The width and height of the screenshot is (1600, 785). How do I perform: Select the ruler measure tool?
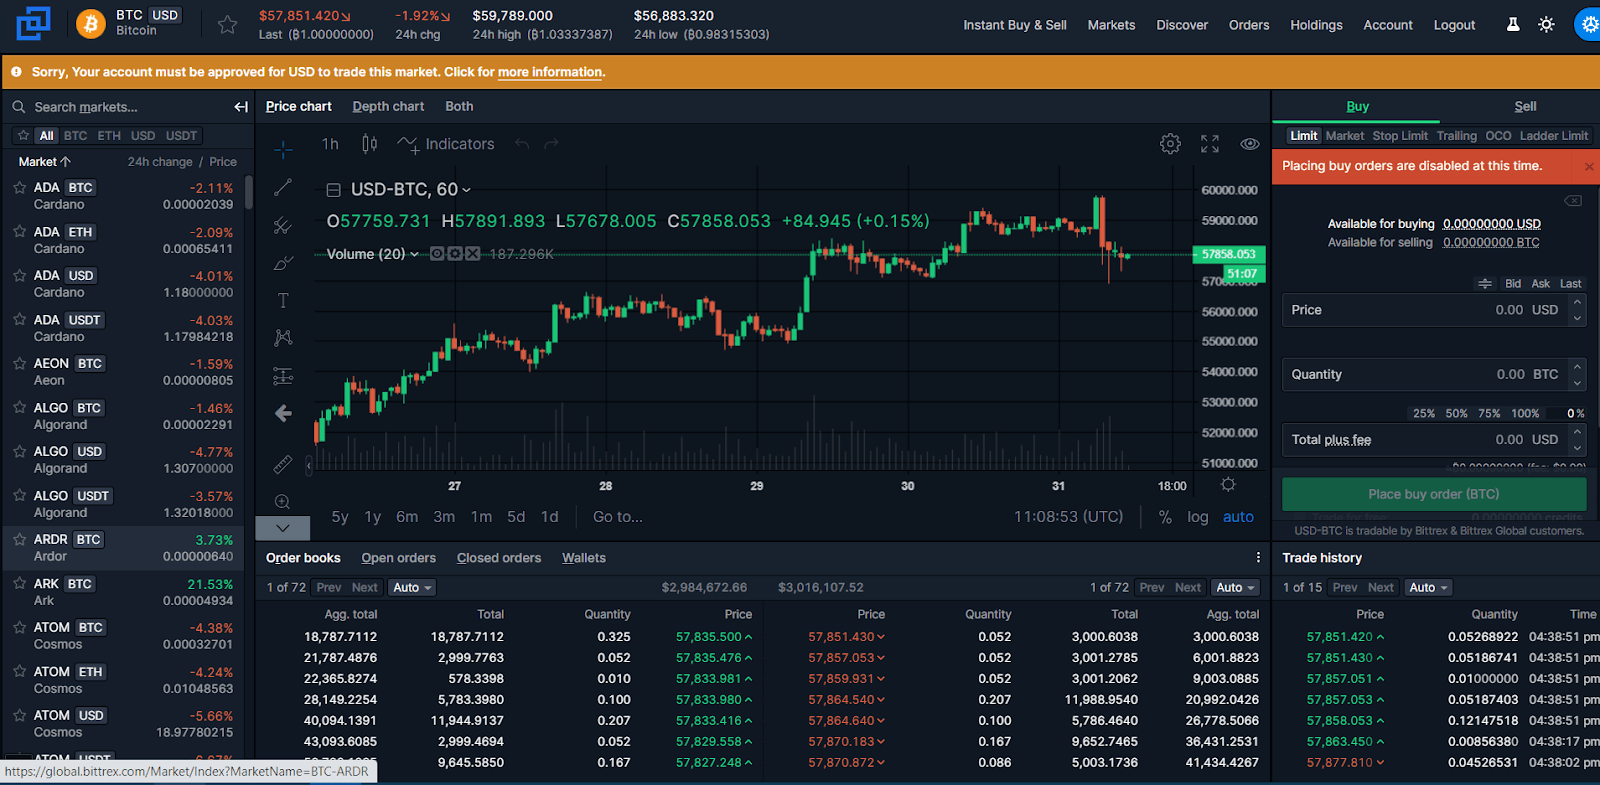(x=284, y=464)
